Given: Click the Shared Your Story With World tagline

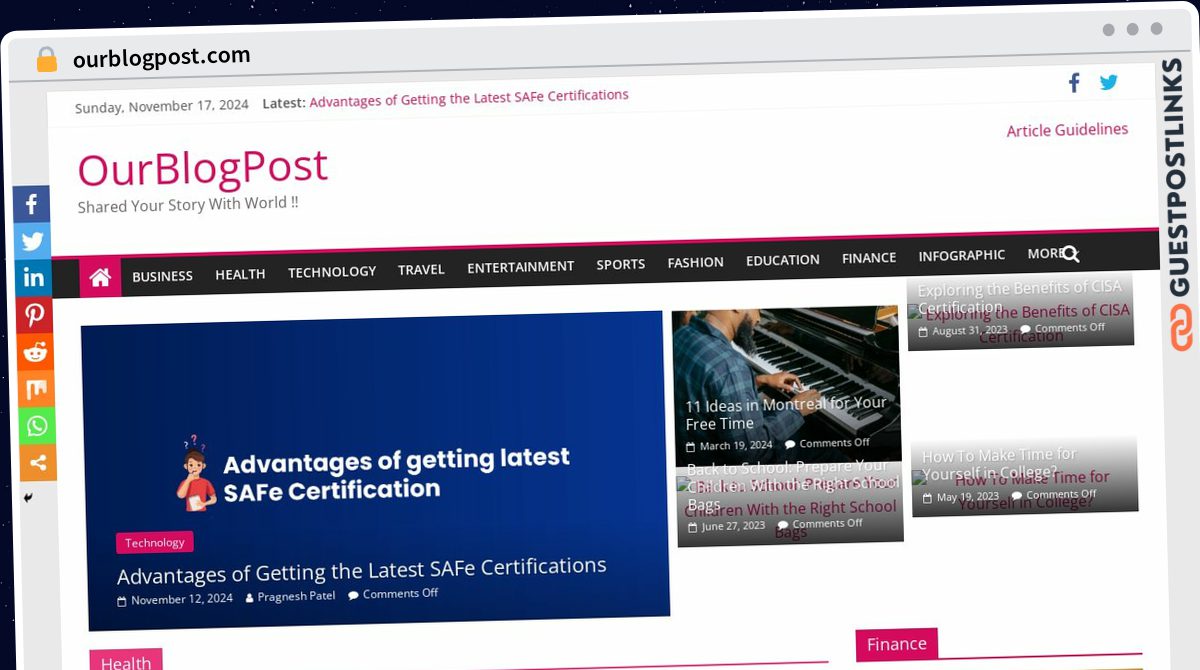Looking at the screenshot, I should click(188, 205).
